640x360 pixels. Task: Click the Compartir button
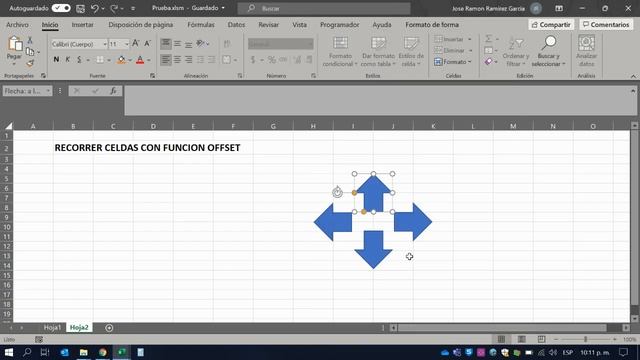coord(551,25)
